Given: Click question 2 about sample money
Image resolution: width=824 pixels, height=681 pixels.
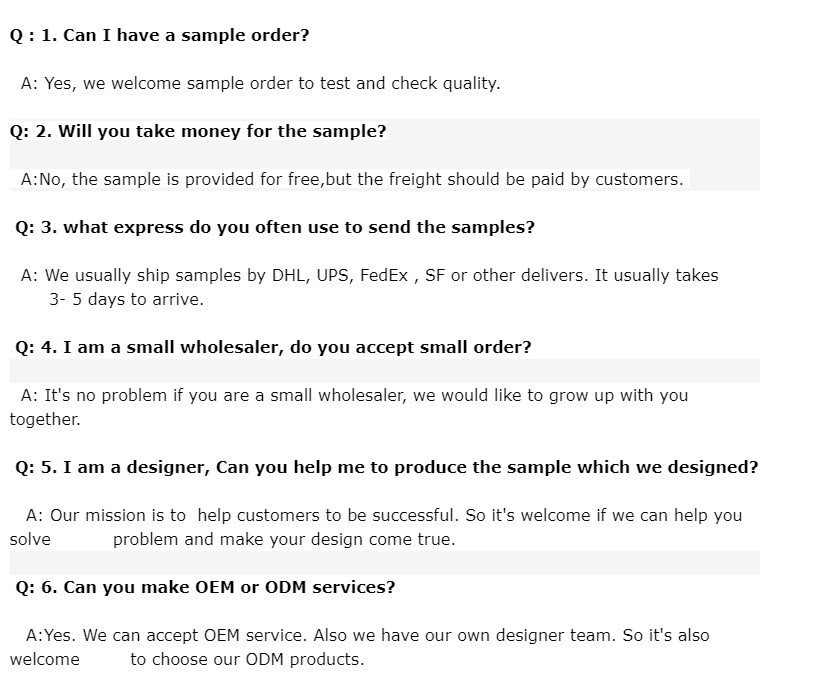Looking at the screenshot, I should [198, 131].
